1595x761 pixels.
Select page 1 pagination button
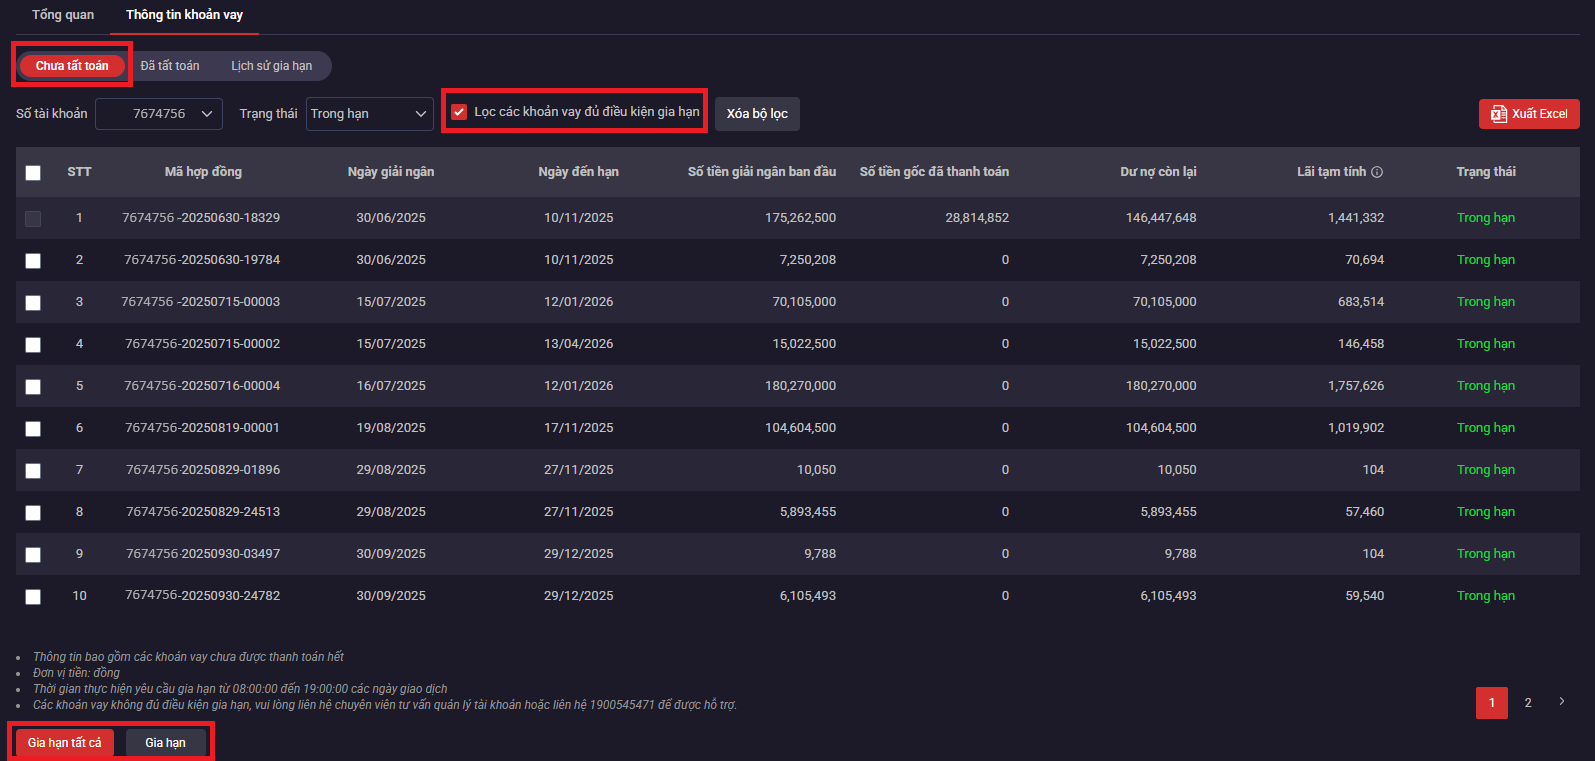pyautogui.click(x=1492, y=703)
